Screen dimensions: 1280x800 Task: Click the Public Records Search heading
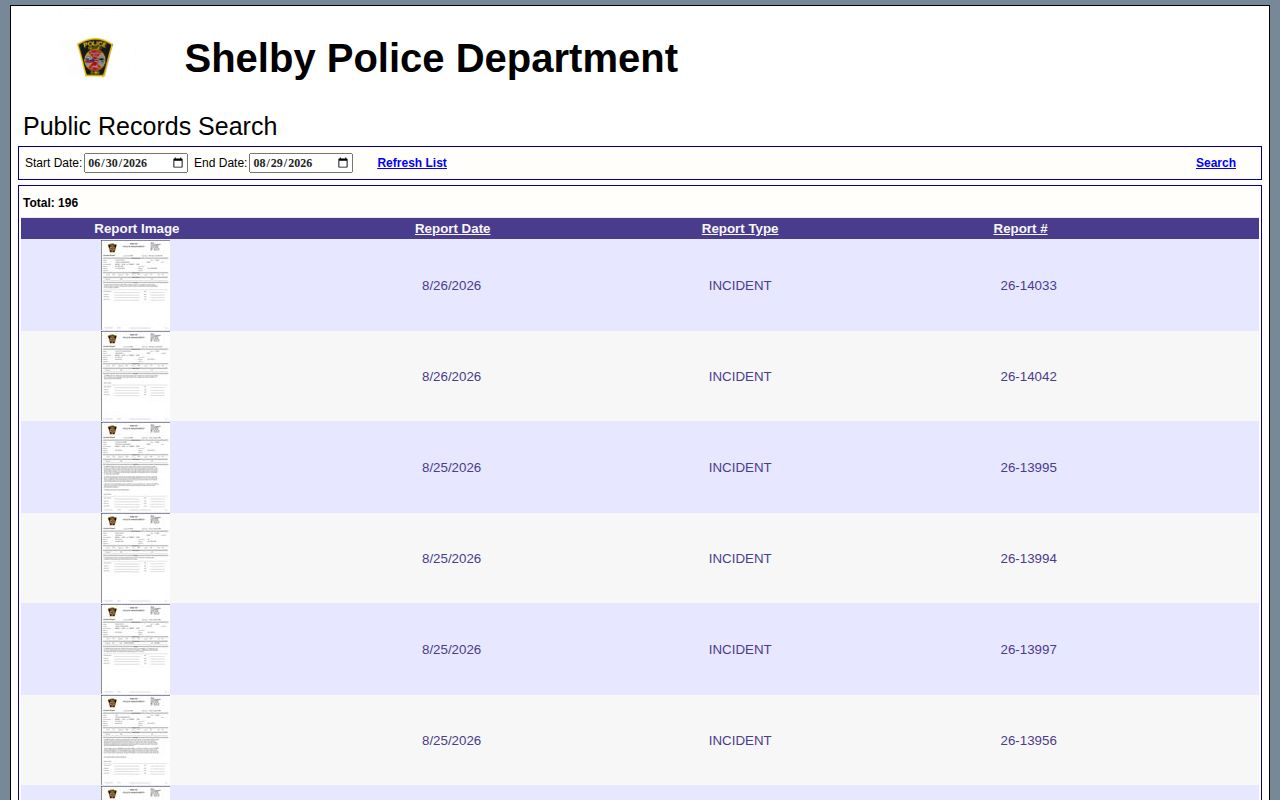[x=150, y=126]
